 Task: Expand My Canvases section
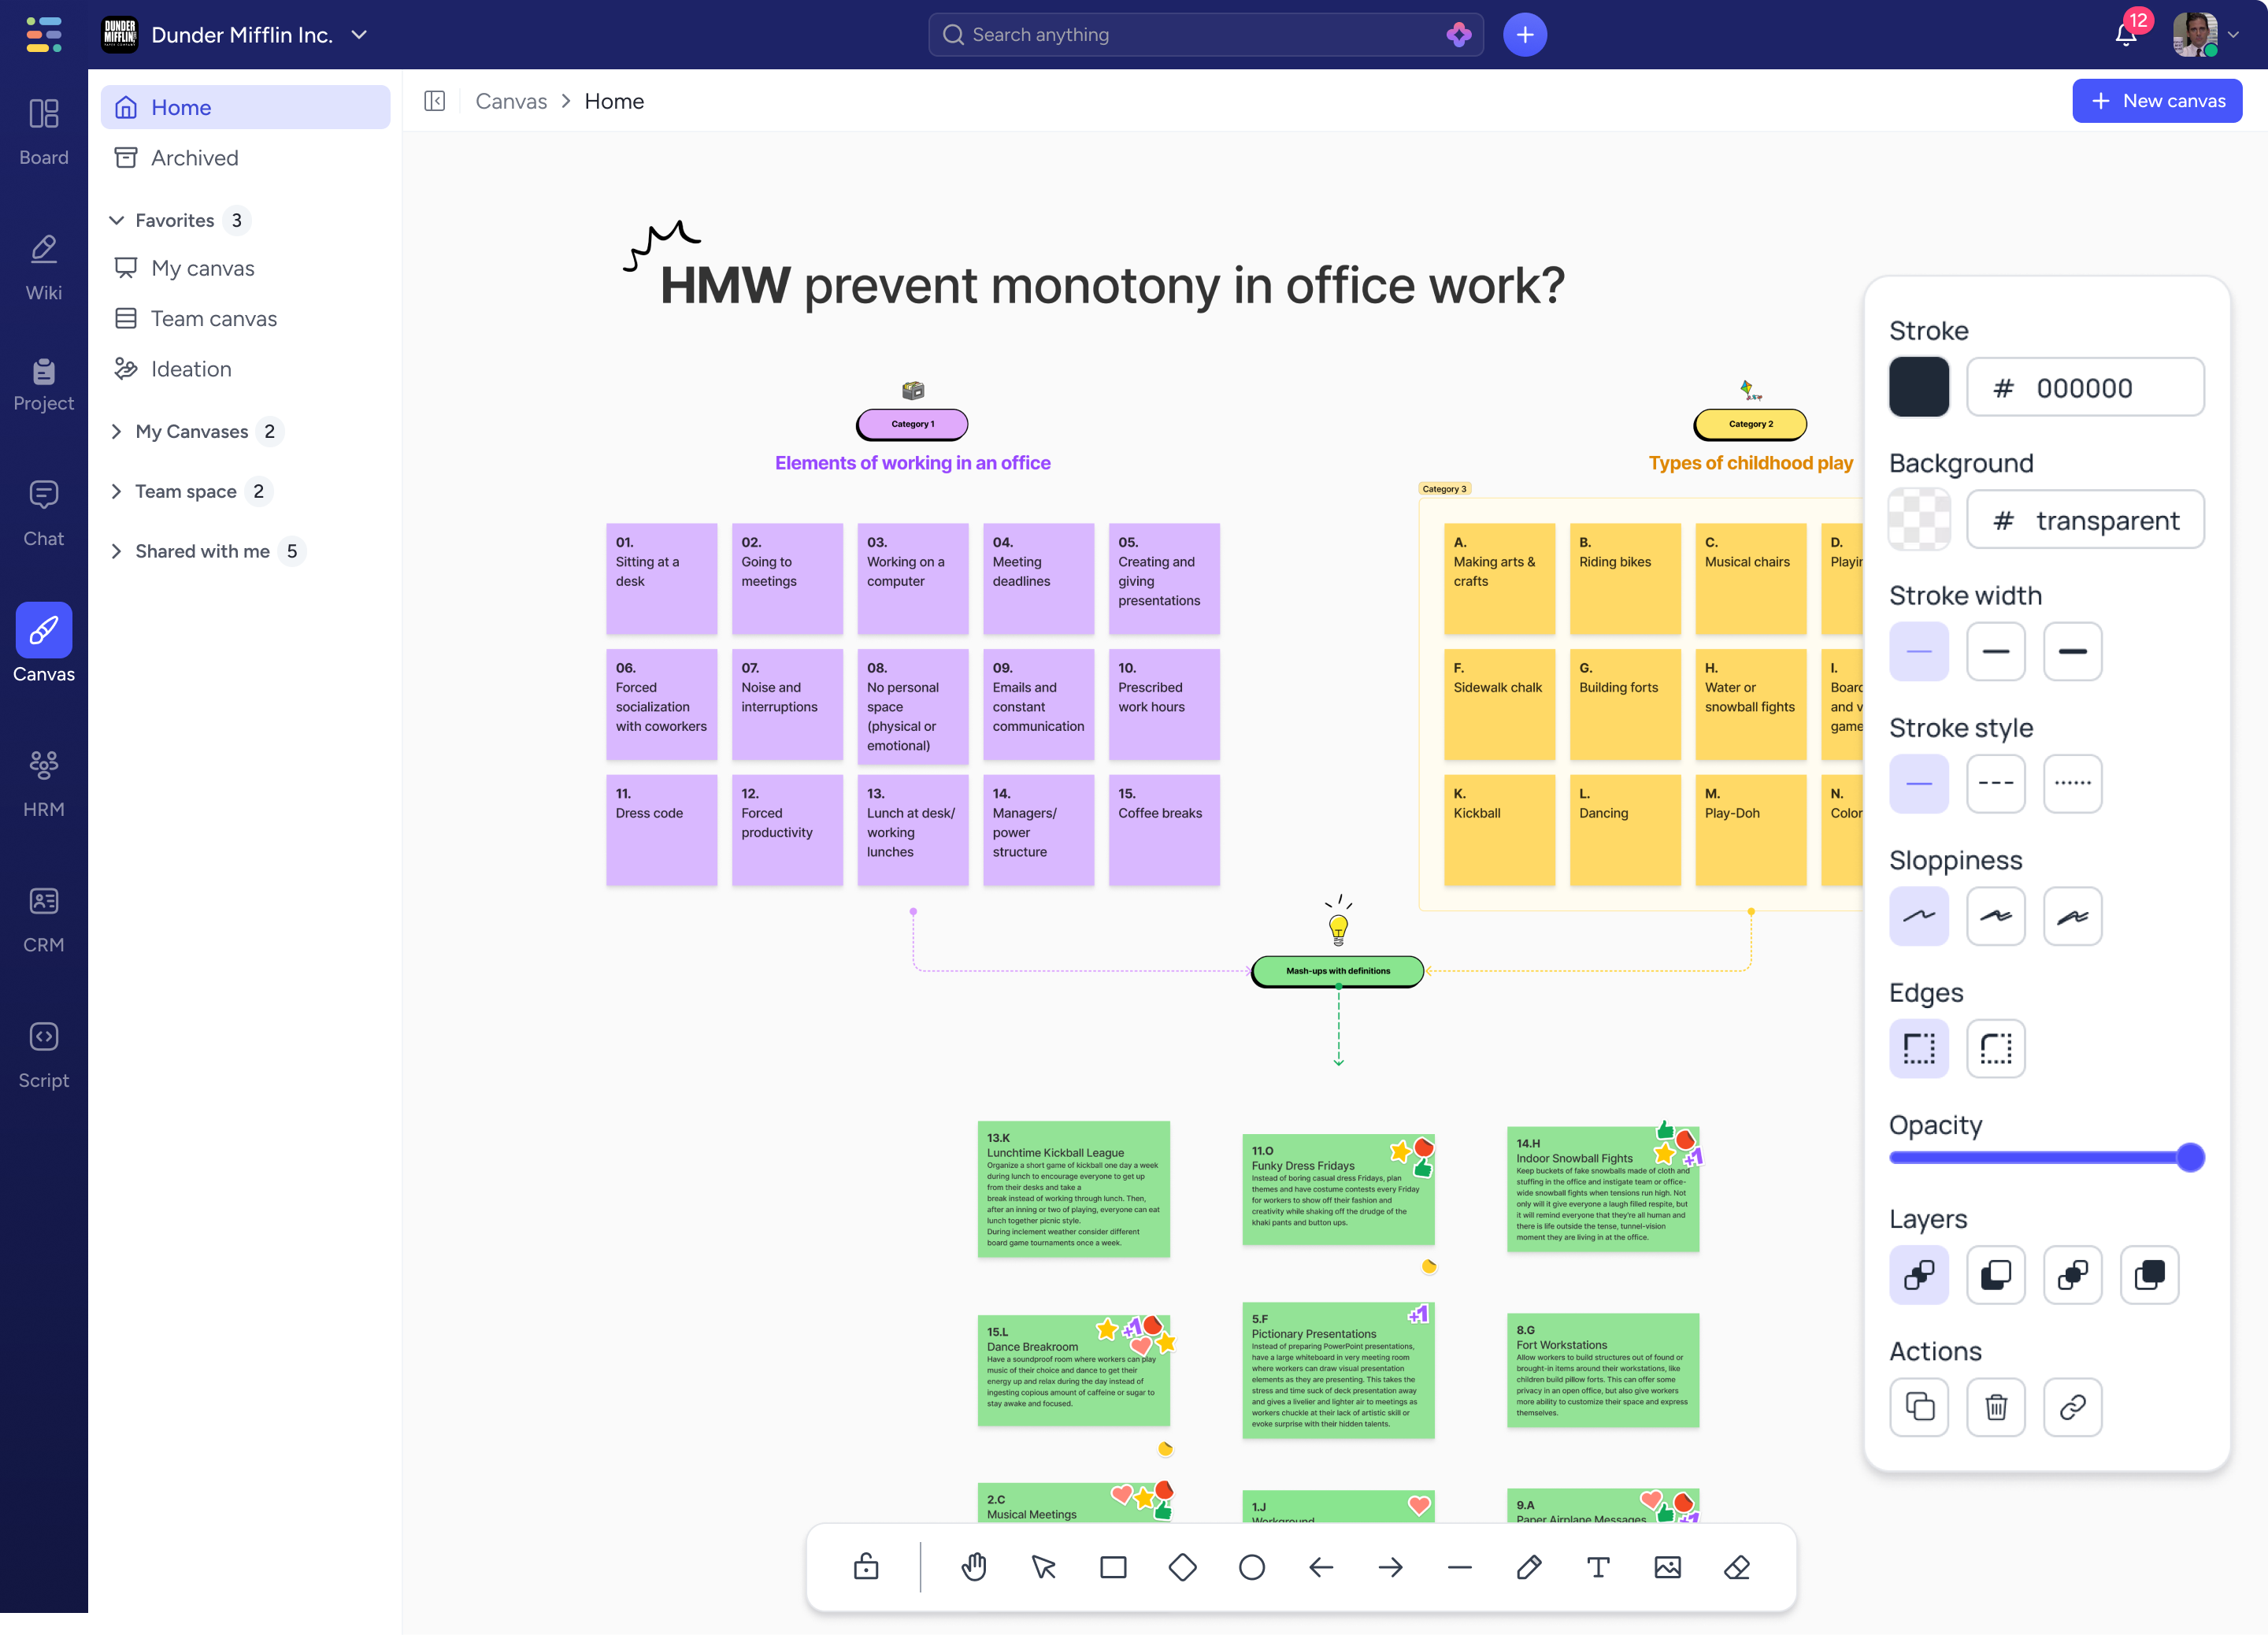click(x=117, y=431)
